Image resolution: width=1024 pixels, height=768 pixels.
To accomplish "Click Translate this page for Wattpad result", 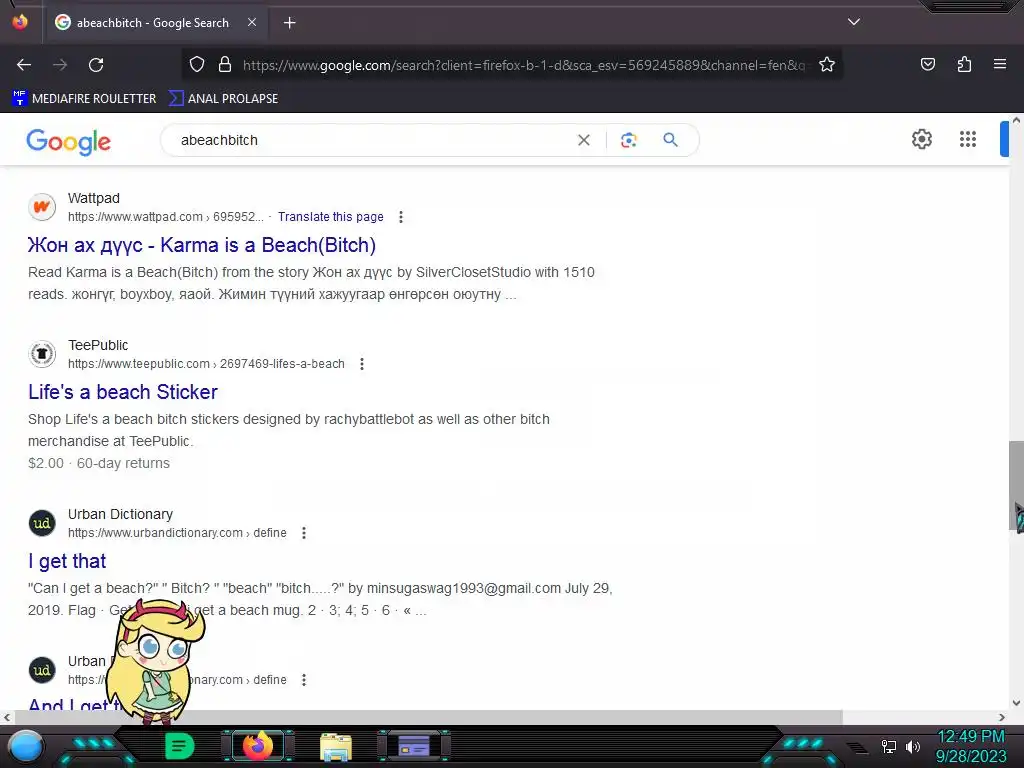I will 330,217.
